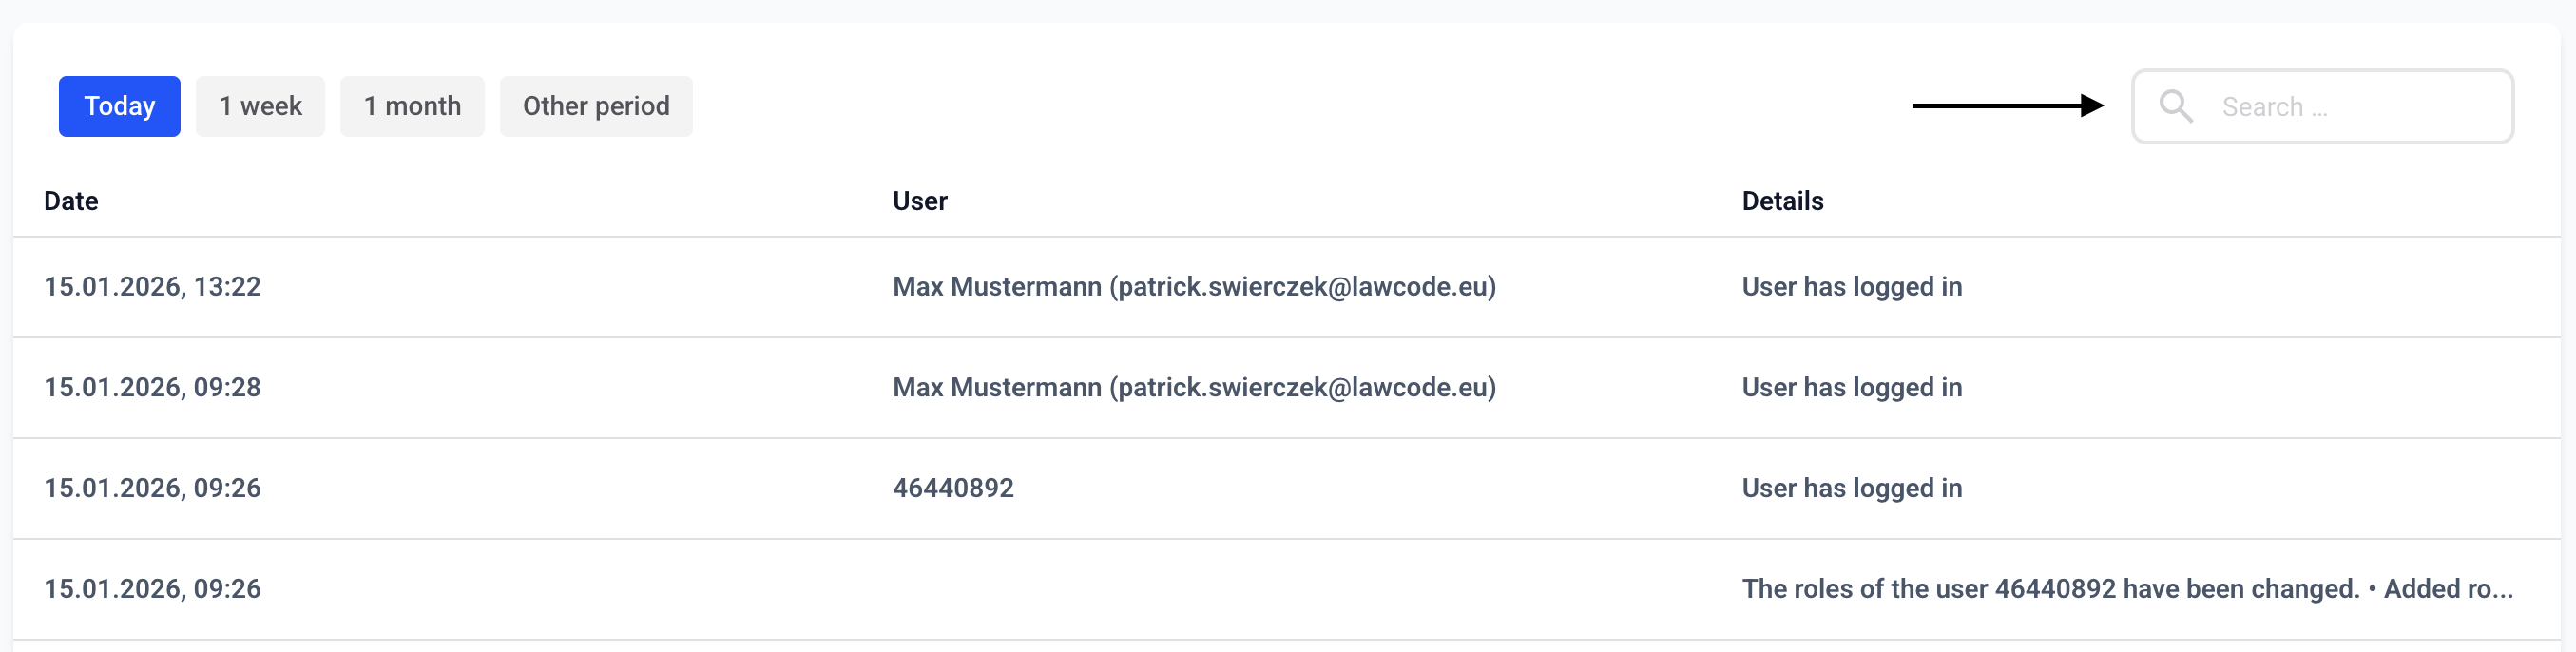Switch to the 1 week filter
This screenshot has height=652, width=2576.
point(260,106)
